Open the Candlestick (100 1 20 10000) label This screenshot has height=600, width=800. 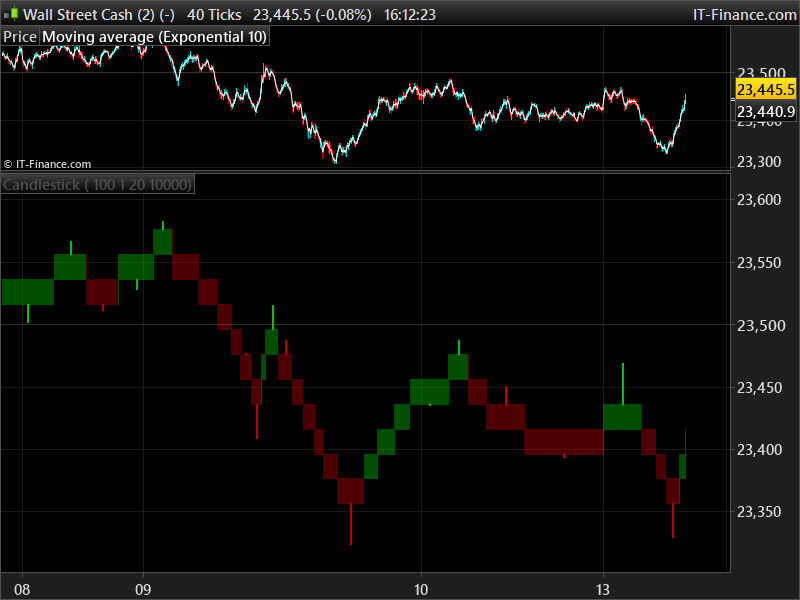[x=97, y=184]
